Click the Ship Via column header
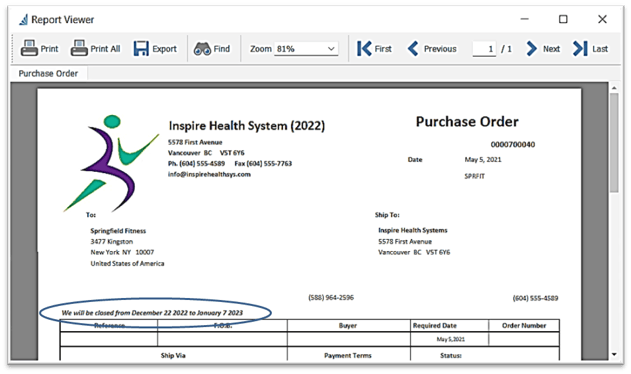The image size is (631, 374). [x=173, y=355]
